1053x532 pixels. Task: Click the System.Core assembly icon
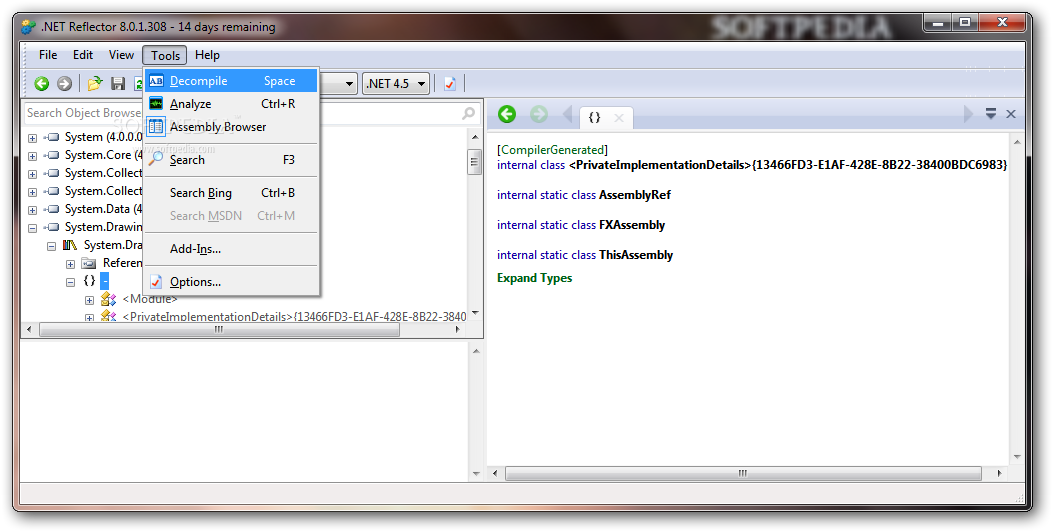(52, 155)
